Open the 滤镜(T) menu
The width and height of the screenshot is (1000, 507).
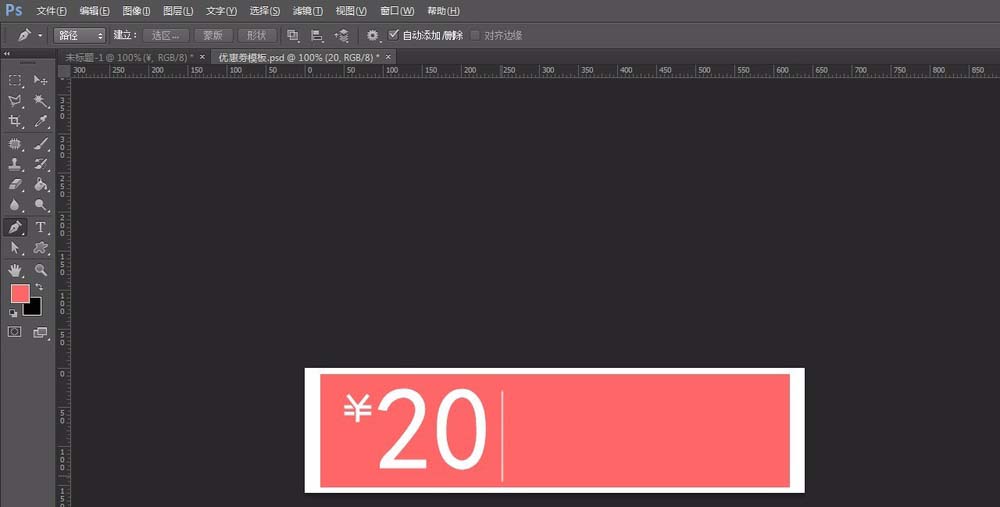307,11
